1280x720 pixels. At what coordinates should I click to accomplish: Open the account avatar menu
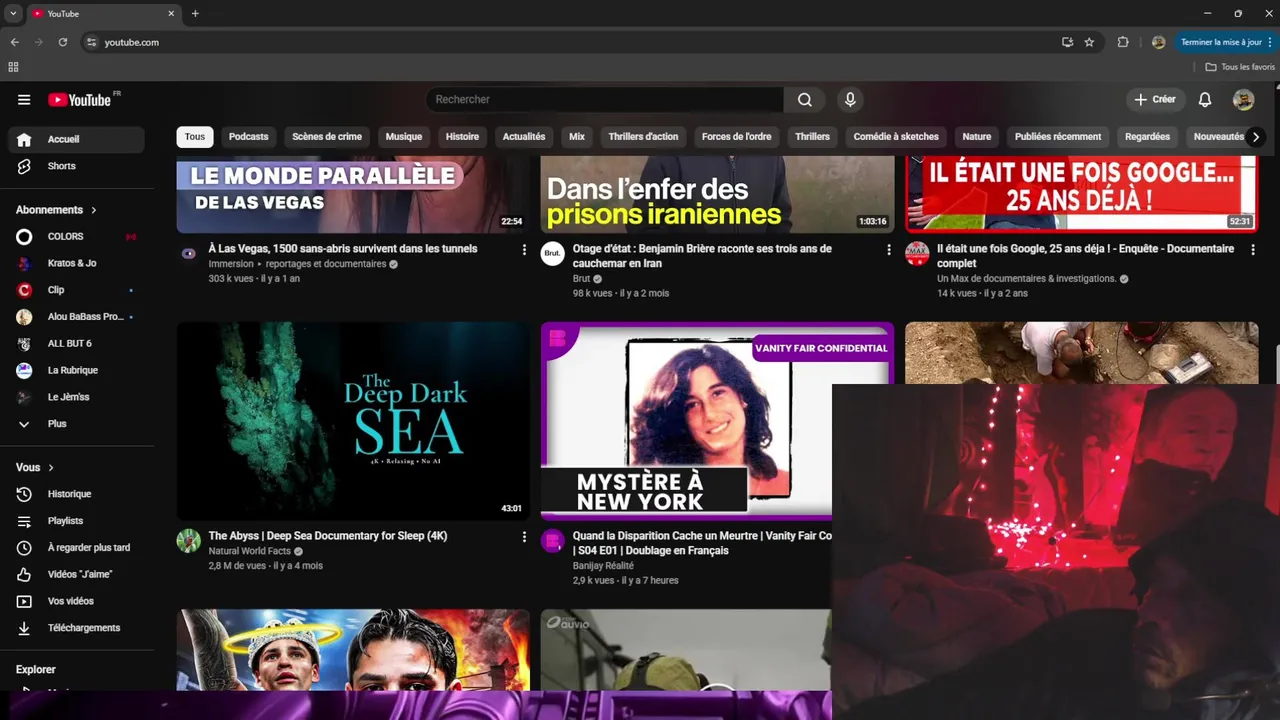[x=1243, y=100]
